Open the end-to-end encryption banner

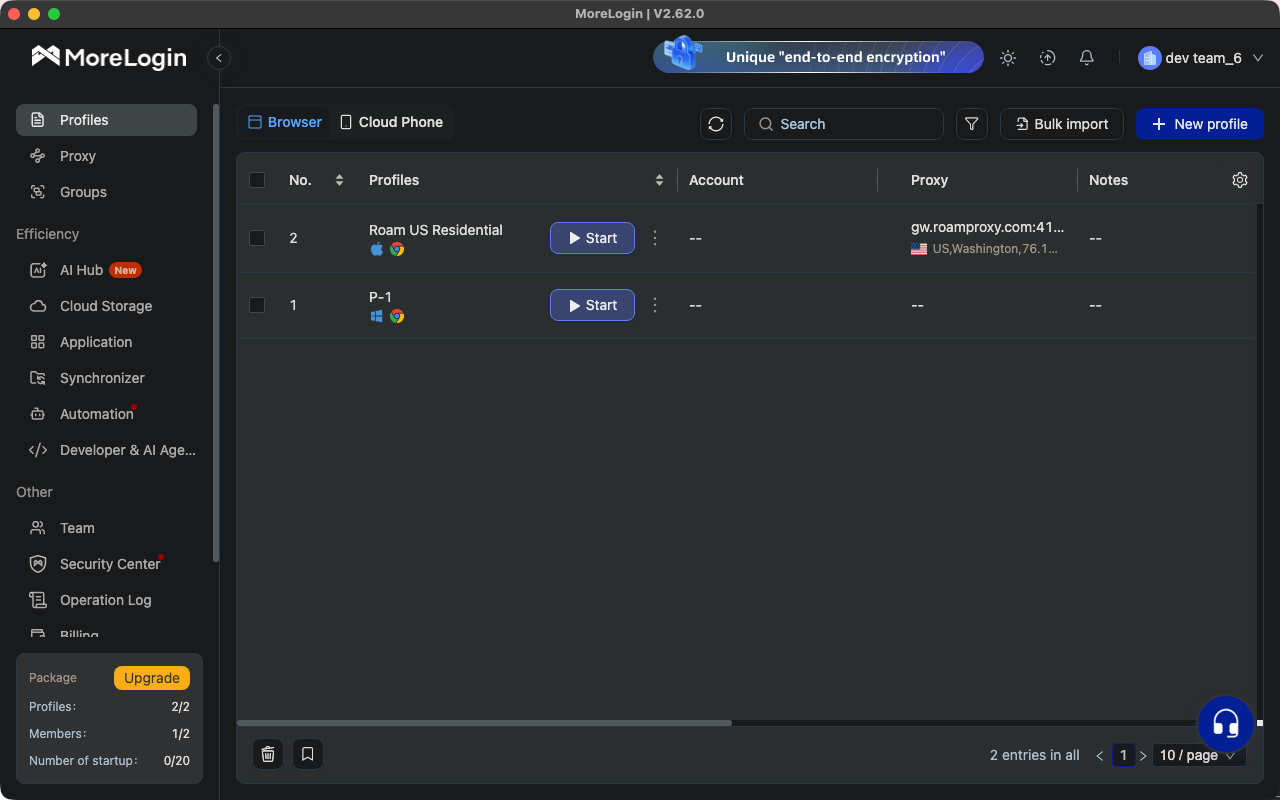tap(818, 57)
